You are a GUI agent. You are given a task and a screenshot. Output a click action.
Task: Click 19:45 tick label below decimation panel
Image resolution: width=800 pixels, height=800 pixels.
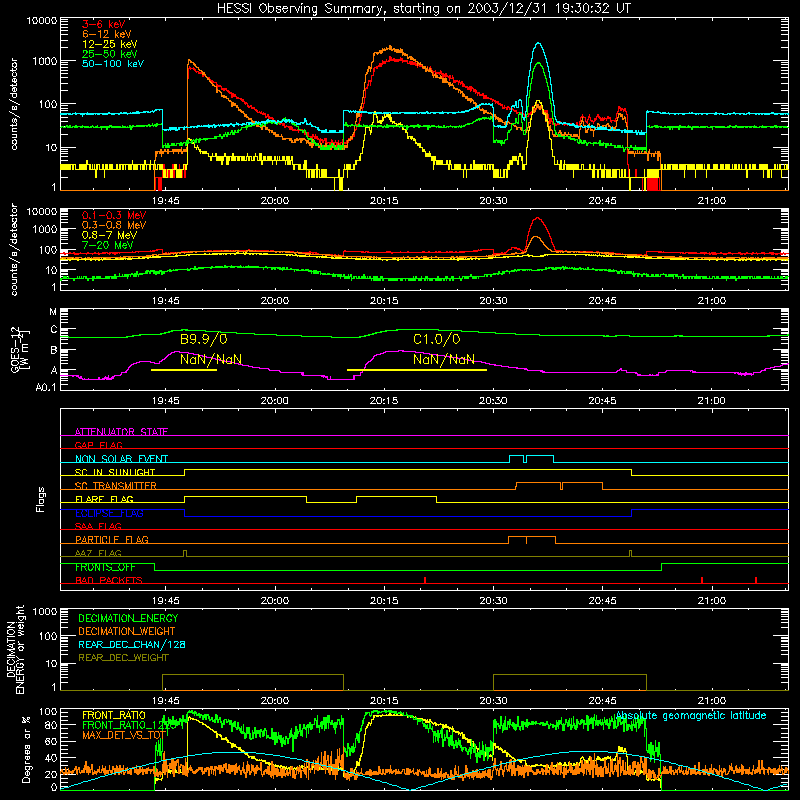(165, 701)
